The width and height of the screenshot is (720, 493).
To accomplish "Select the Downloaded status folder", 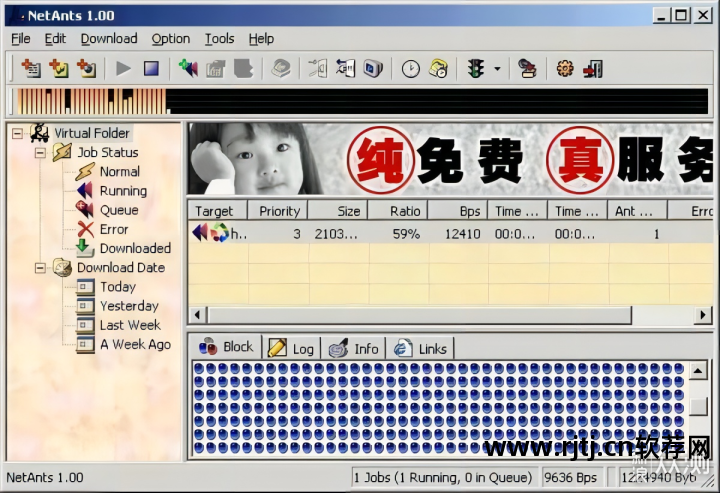I will (x=134, y=248).
